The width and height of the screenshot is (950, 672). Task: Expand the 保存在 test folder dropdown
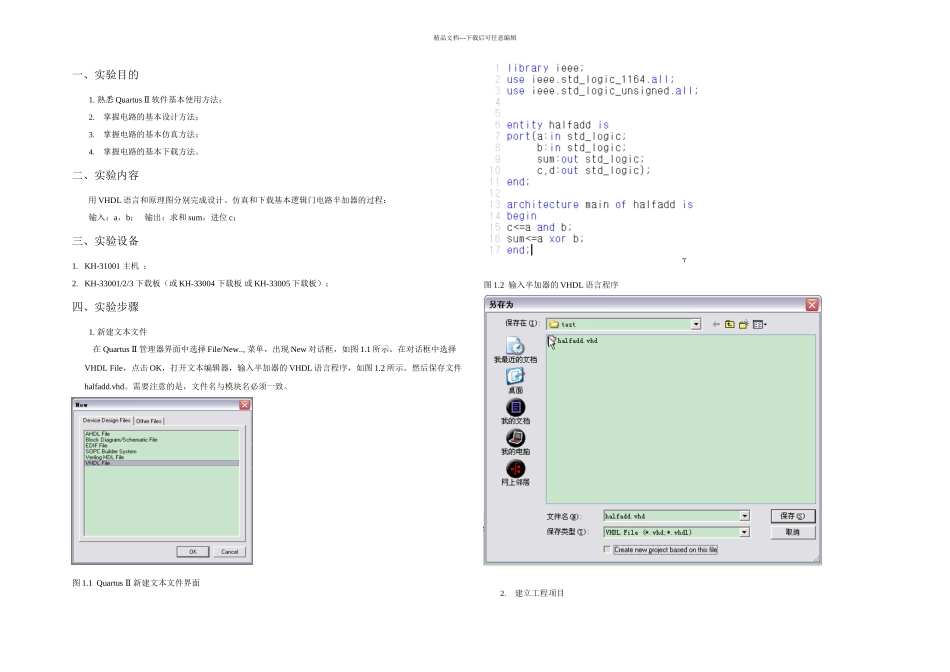tap(696, 324)
